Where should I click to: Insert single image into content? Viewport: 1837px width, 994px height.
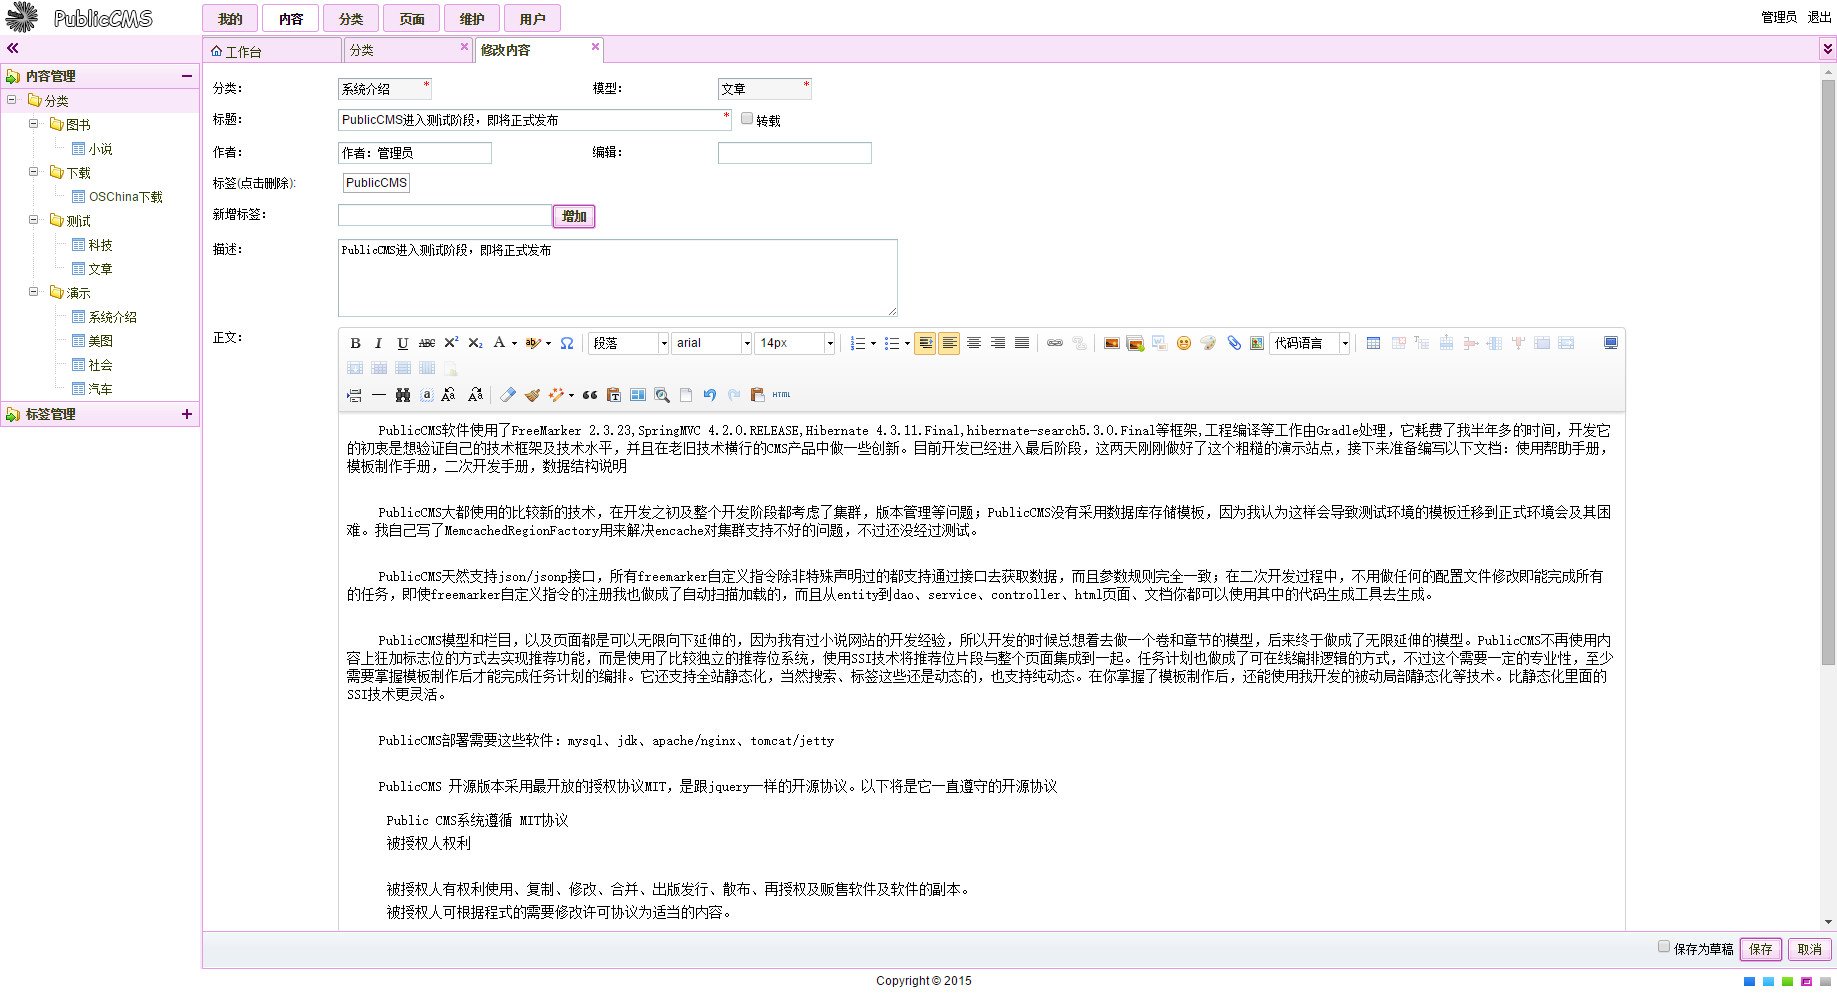coord(1111,343)
